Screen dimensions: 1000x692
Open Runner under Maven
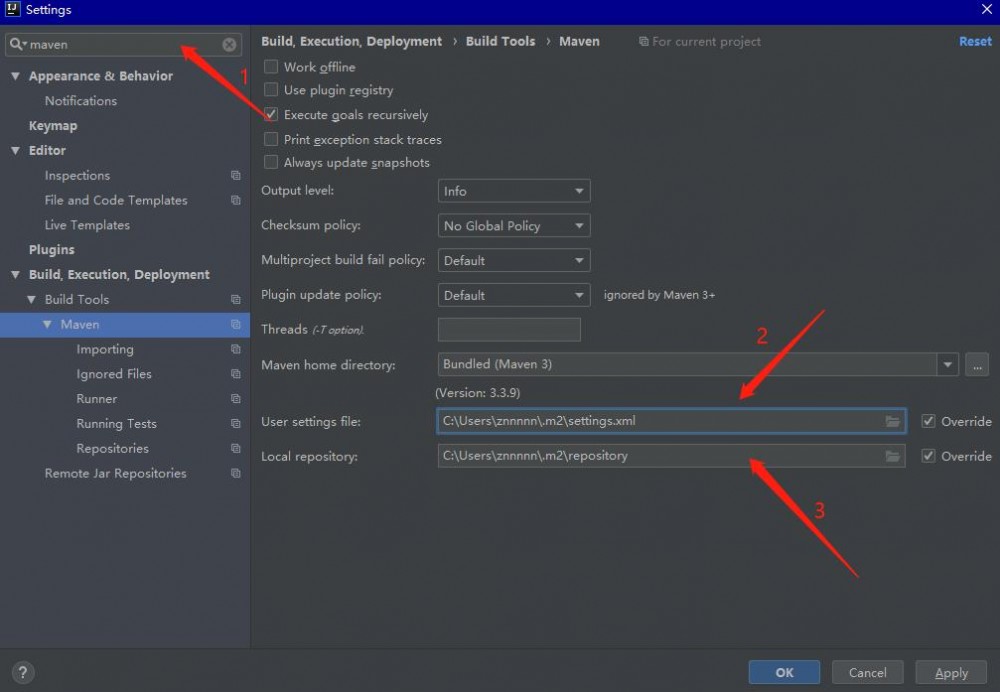97,399
